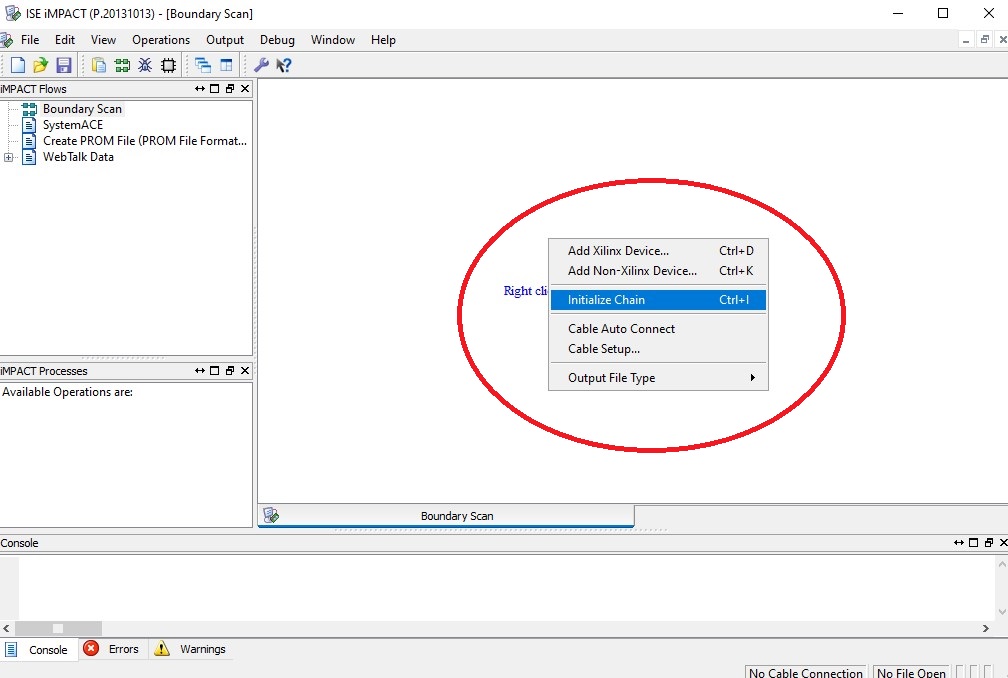Expand the WebTalk Data tree node
This screenshot has width=1008, height=678.
pyautogui.click(x=8, y=157)
